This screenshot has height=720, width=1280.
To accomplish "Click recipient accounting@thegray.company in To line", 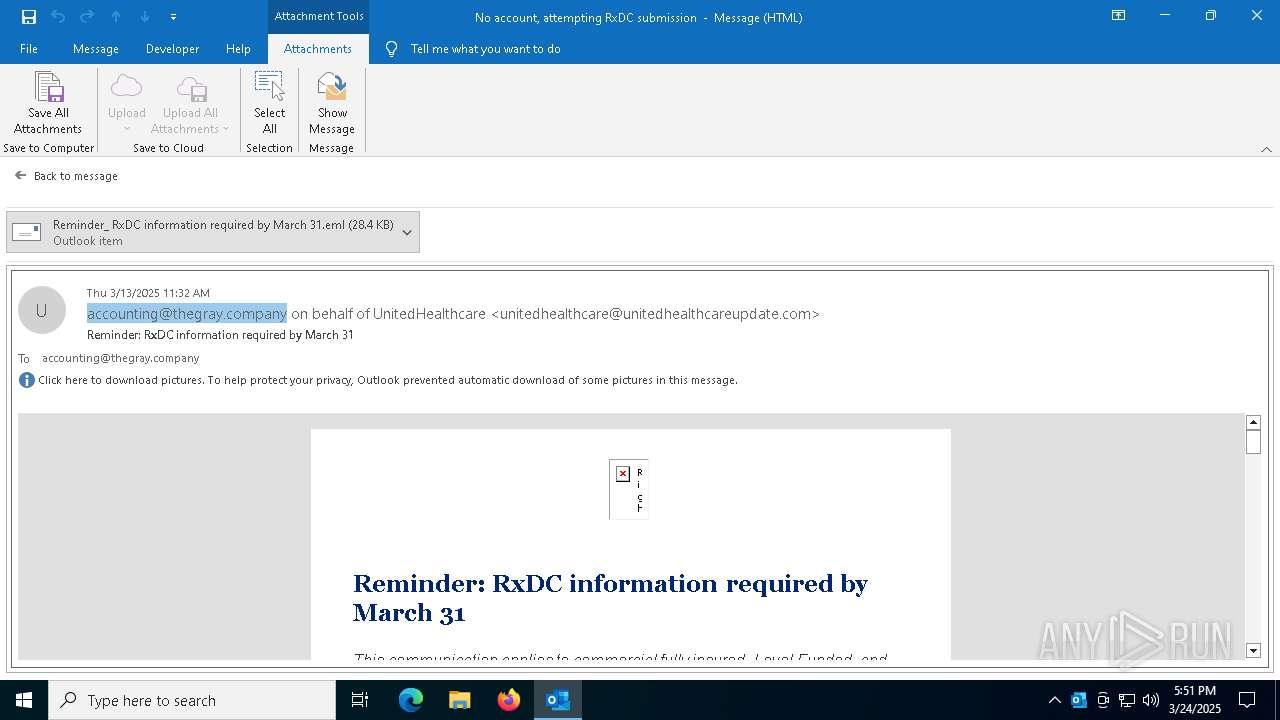I will click(x=121, y=358).
